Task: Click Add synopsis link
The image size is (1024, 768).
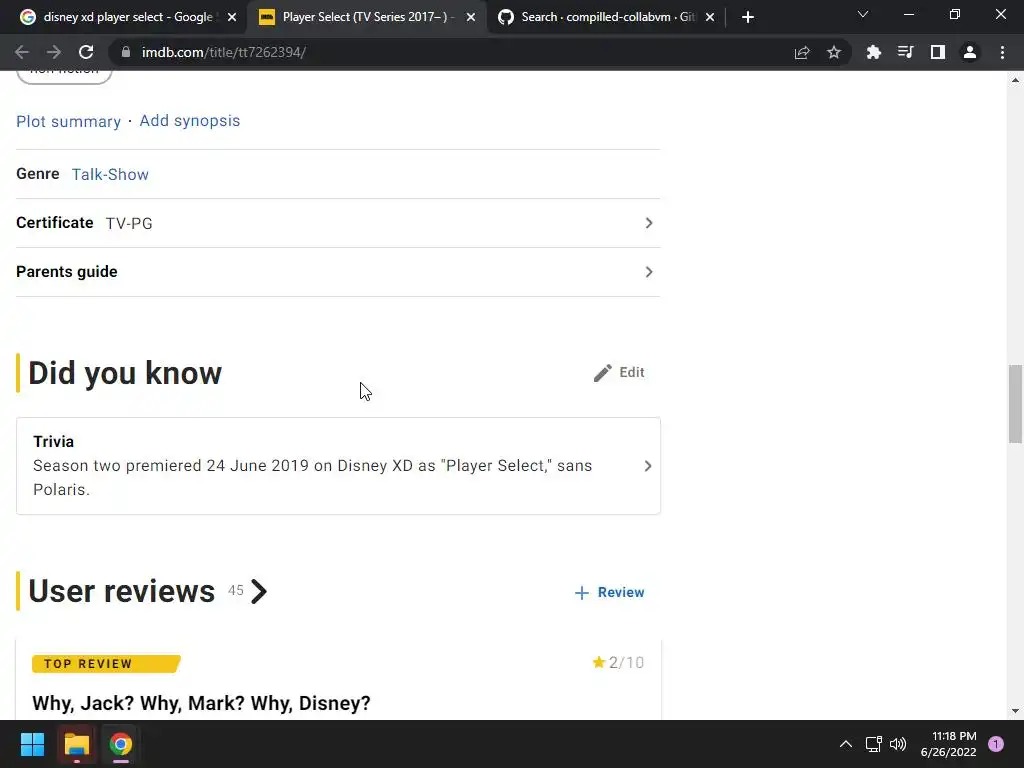Action: pyautogui.click(x=189, y=121)
